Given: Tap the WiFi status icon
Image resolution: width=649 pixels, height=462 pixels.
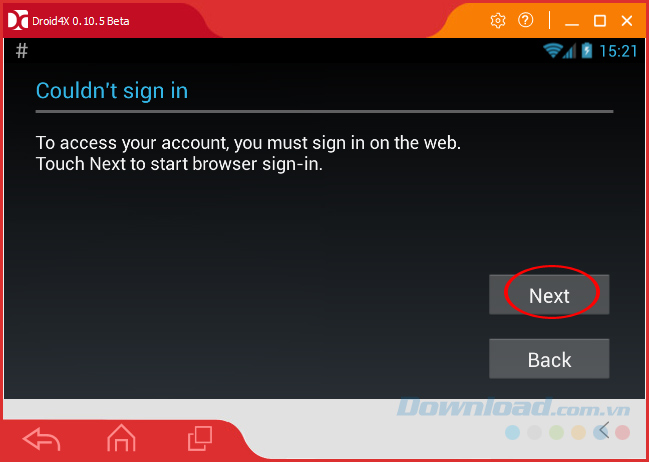Looking at the screenshot, I should point(553,51).
